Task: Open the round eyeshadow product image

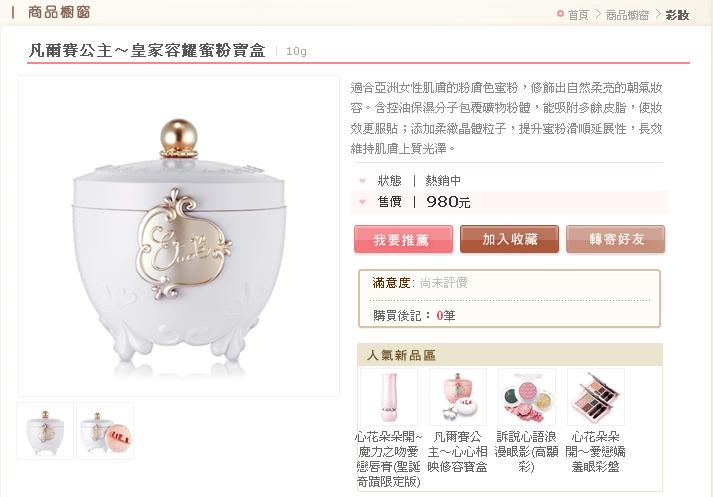Action: tap(527, 397)
